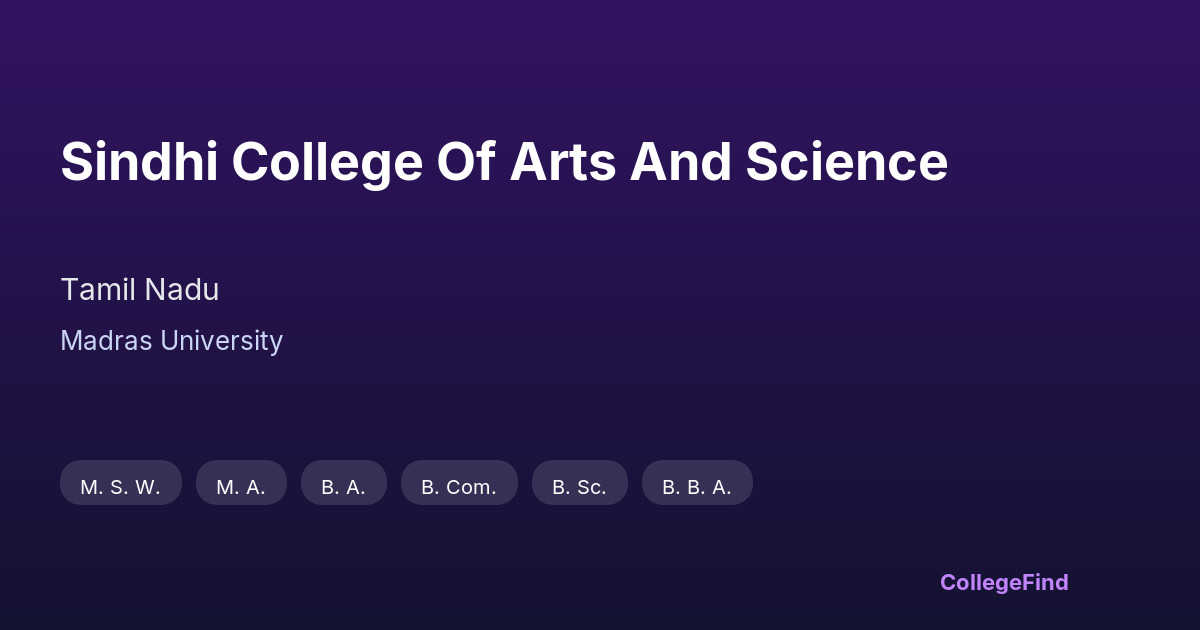1200x630 pixels.
Task: Click the word 'Tamil' in the state line
Action: [98, 290]
